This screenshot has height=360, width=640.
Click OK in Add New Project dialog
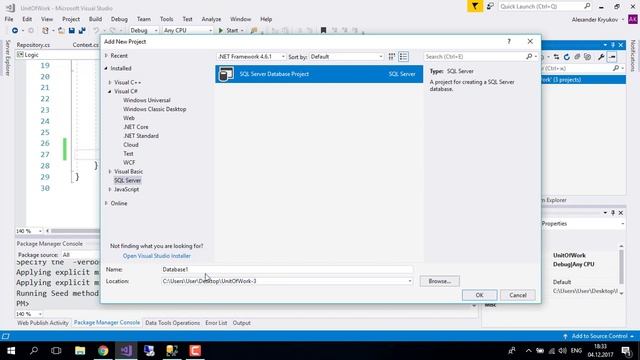click(480, 295)
